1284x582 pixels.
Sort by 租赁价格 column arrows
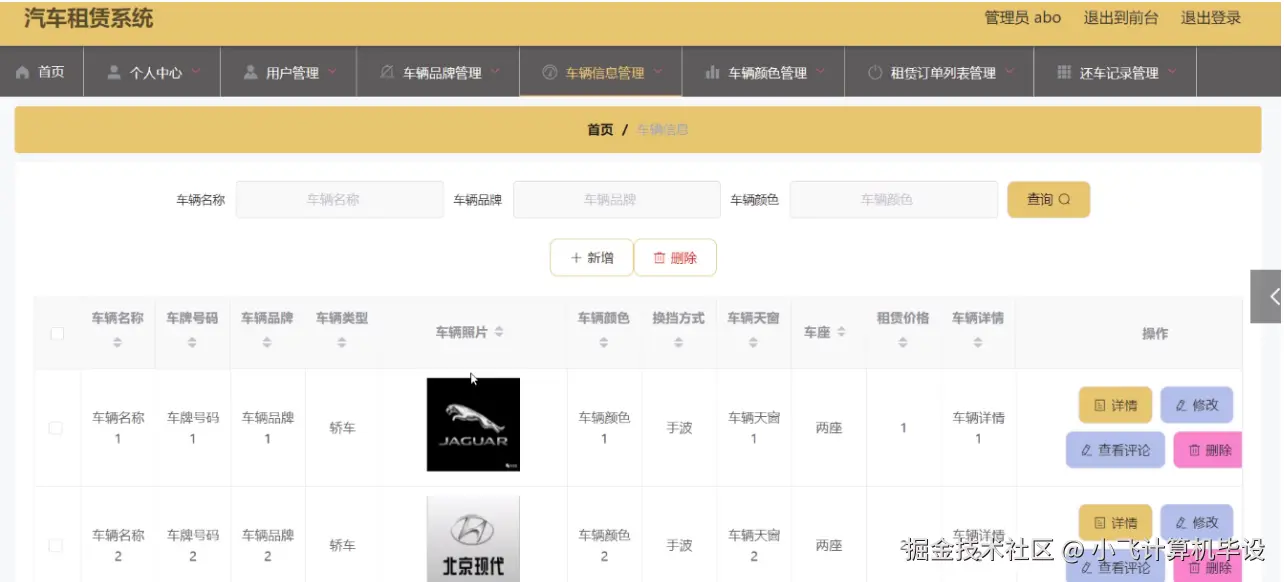click(x=903, y=342)
